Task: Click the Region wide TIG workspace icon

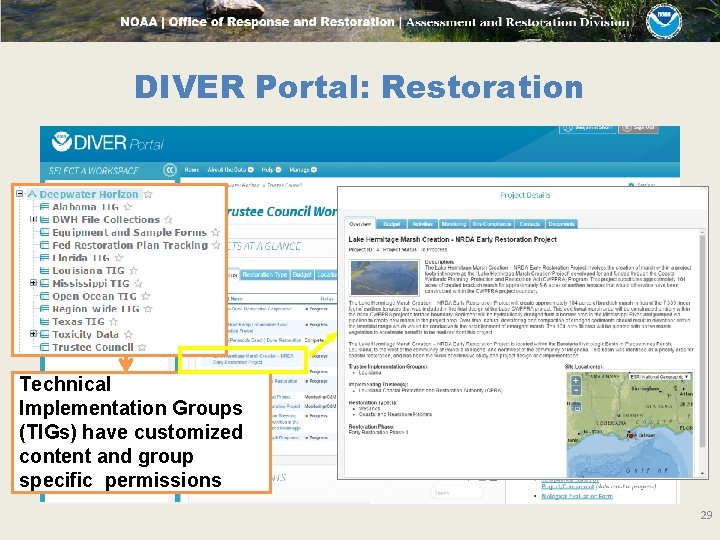Action: [x=45, y=309]
